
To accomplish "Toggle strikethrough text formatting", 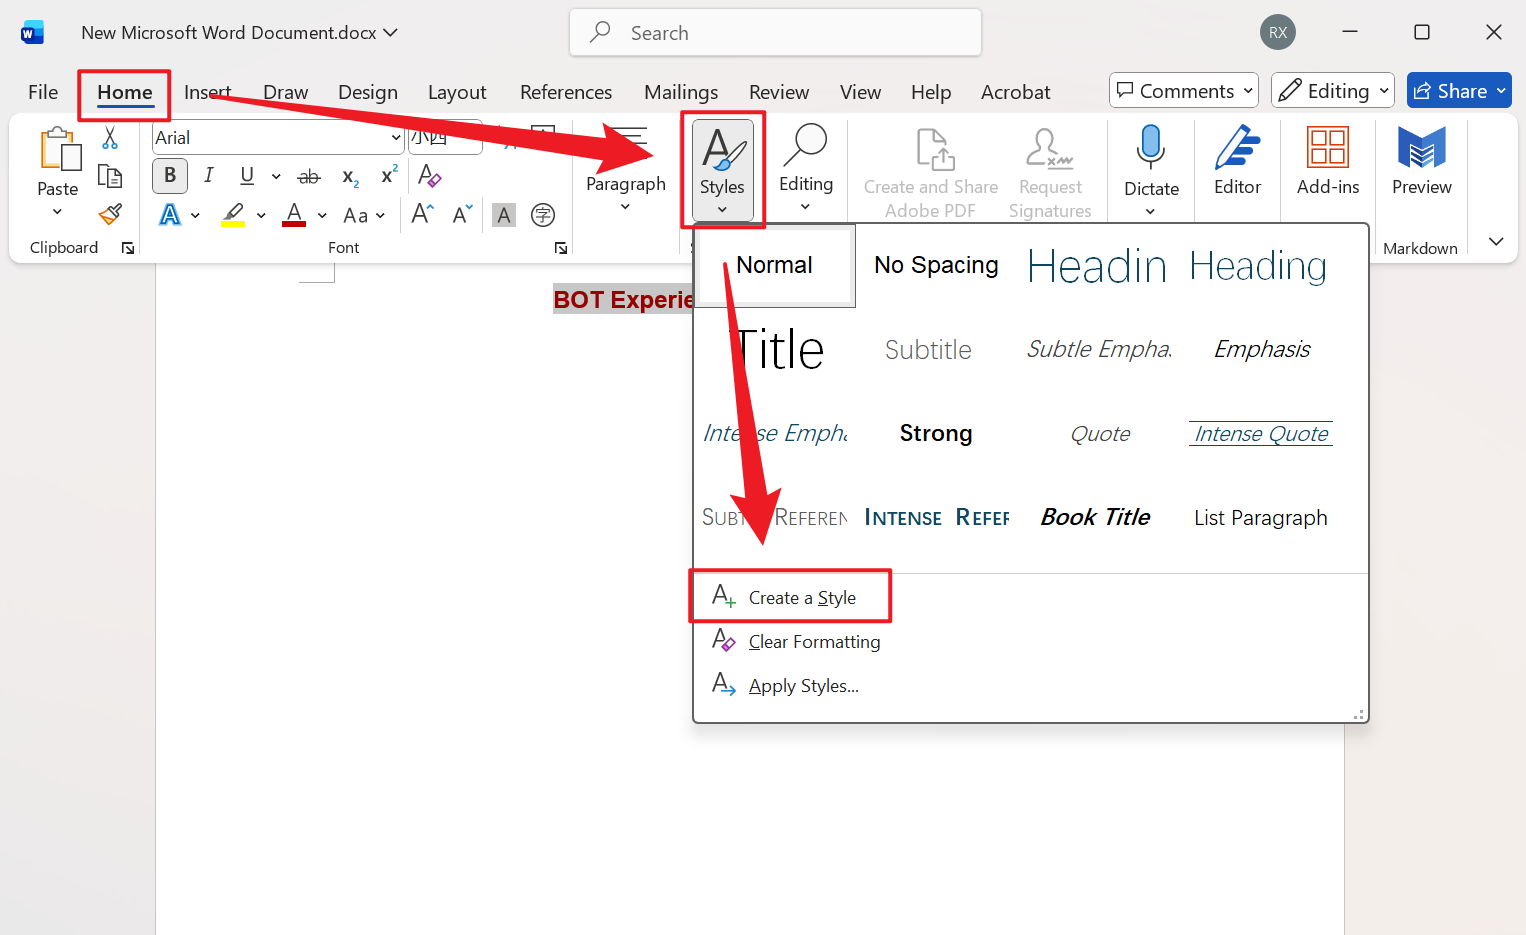I will click(309, 177).
